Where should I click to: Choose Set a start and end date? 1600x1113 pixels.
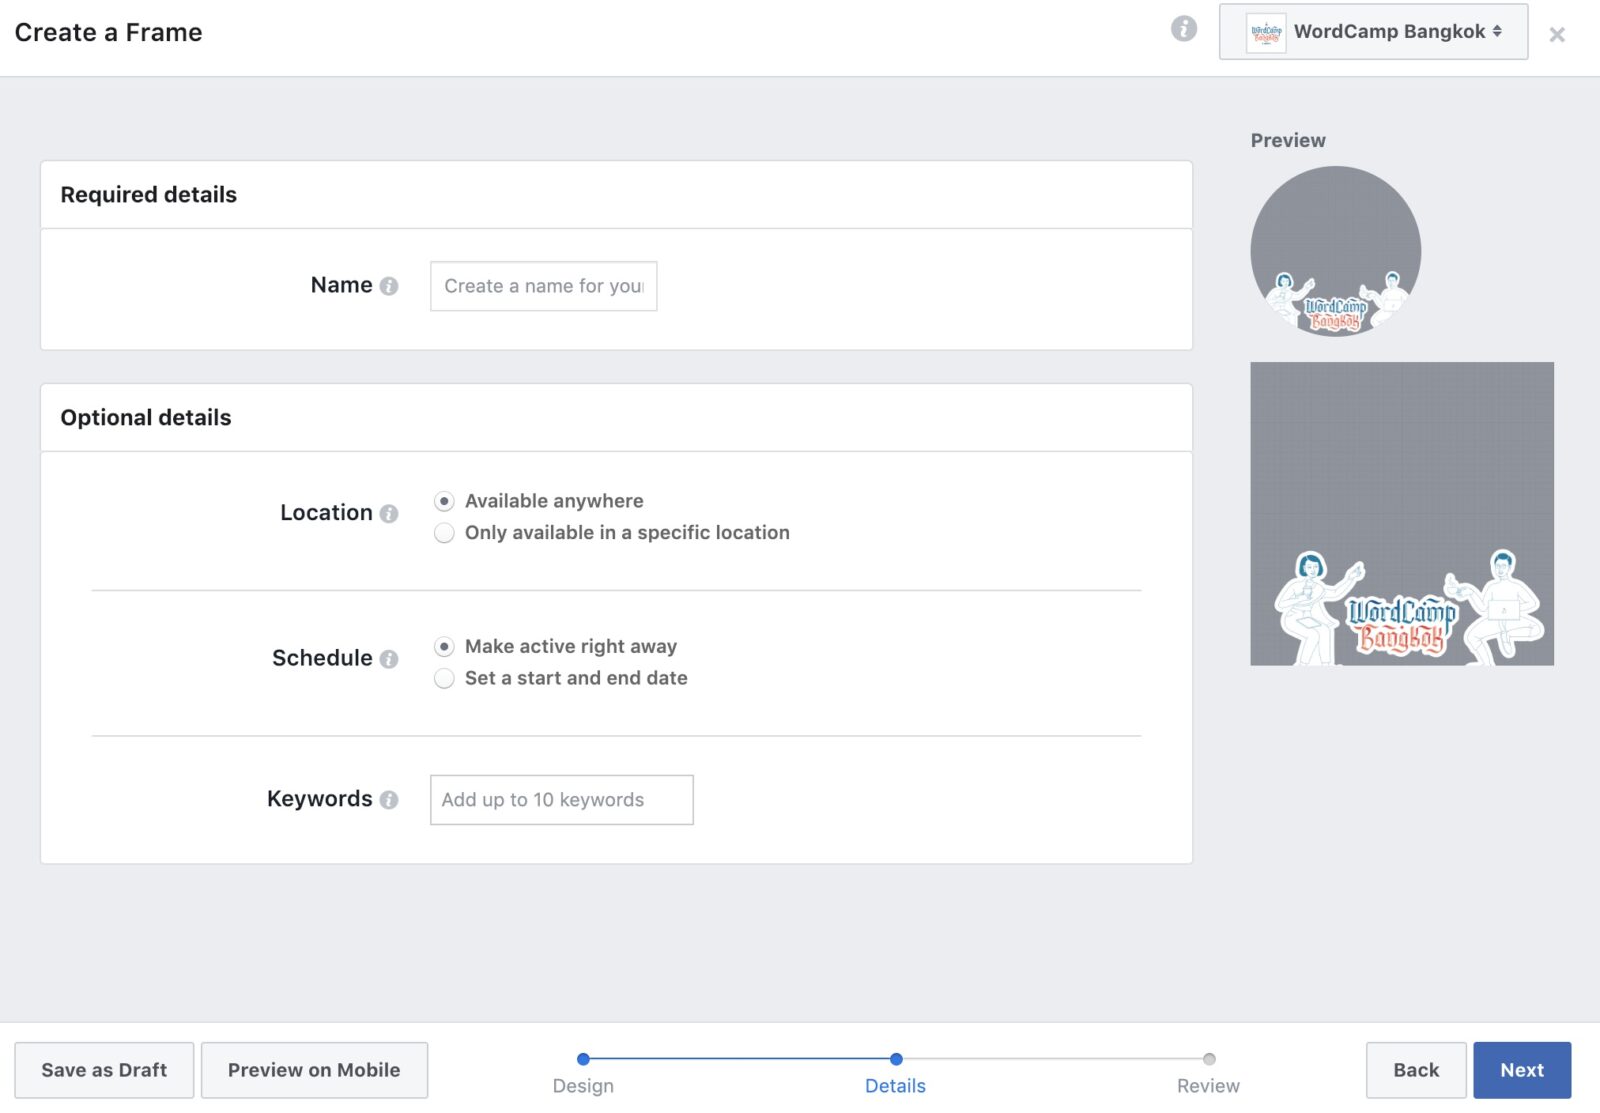pyautogui.click(x=445, y=679)
